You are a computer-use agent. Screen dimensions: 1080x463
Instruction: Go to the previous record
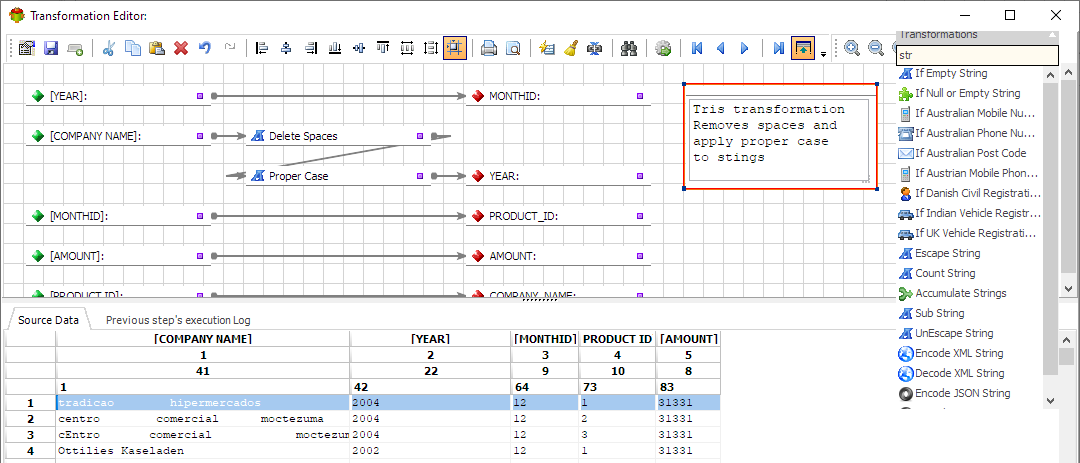coord(720,48)
